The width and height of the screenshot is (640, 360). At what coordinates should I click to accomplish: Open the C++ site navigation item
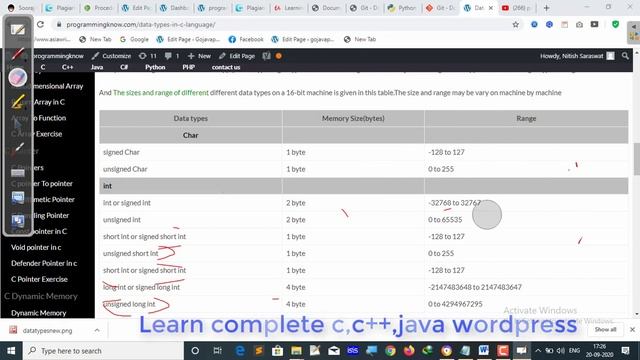tap(67, 67)
